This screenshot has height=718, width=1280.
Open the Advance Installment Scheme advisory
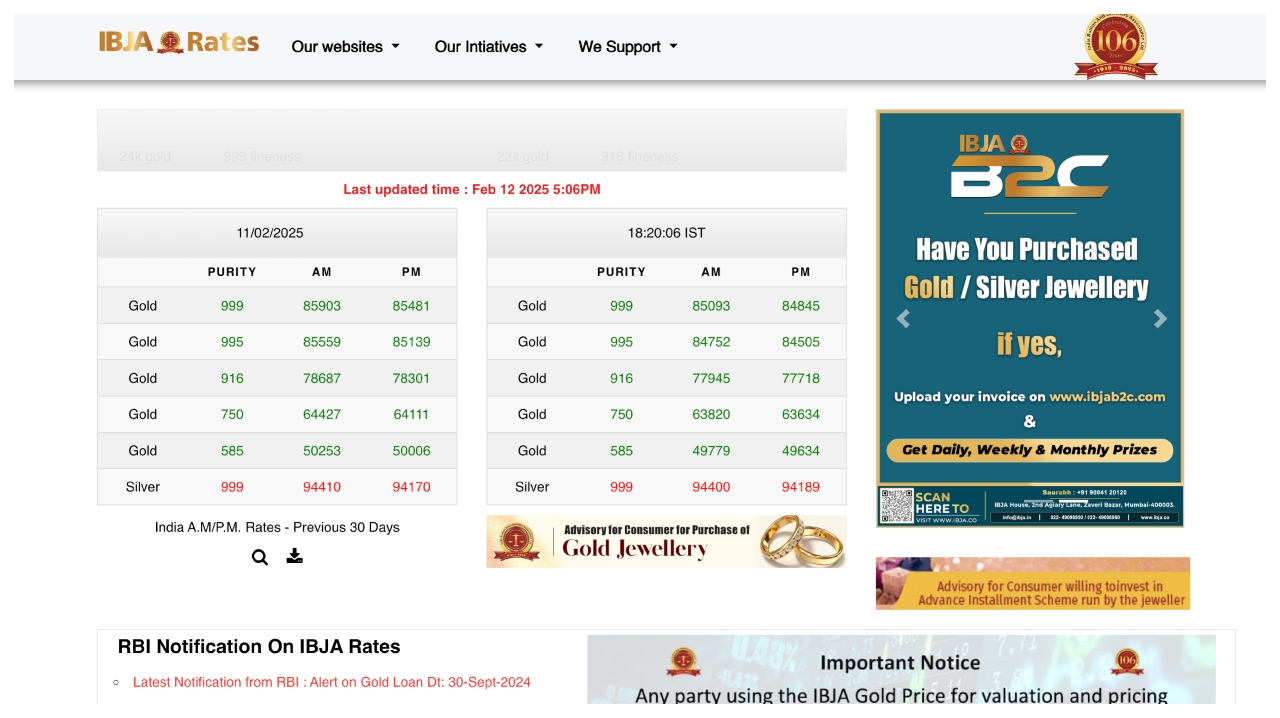tap(1033, 584)
